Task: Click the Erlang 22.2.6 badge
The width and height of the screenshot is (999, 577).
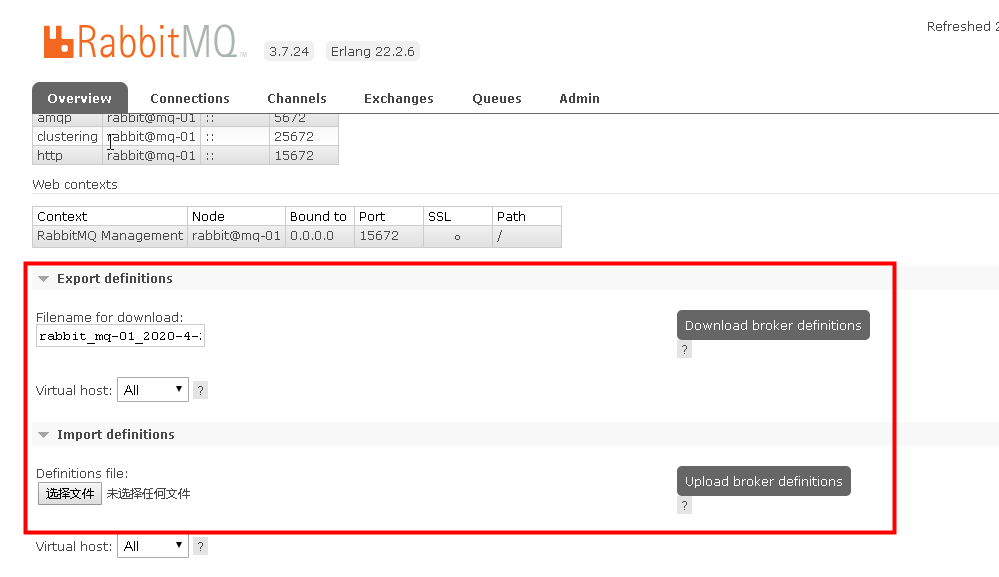Action: [373, 52]
